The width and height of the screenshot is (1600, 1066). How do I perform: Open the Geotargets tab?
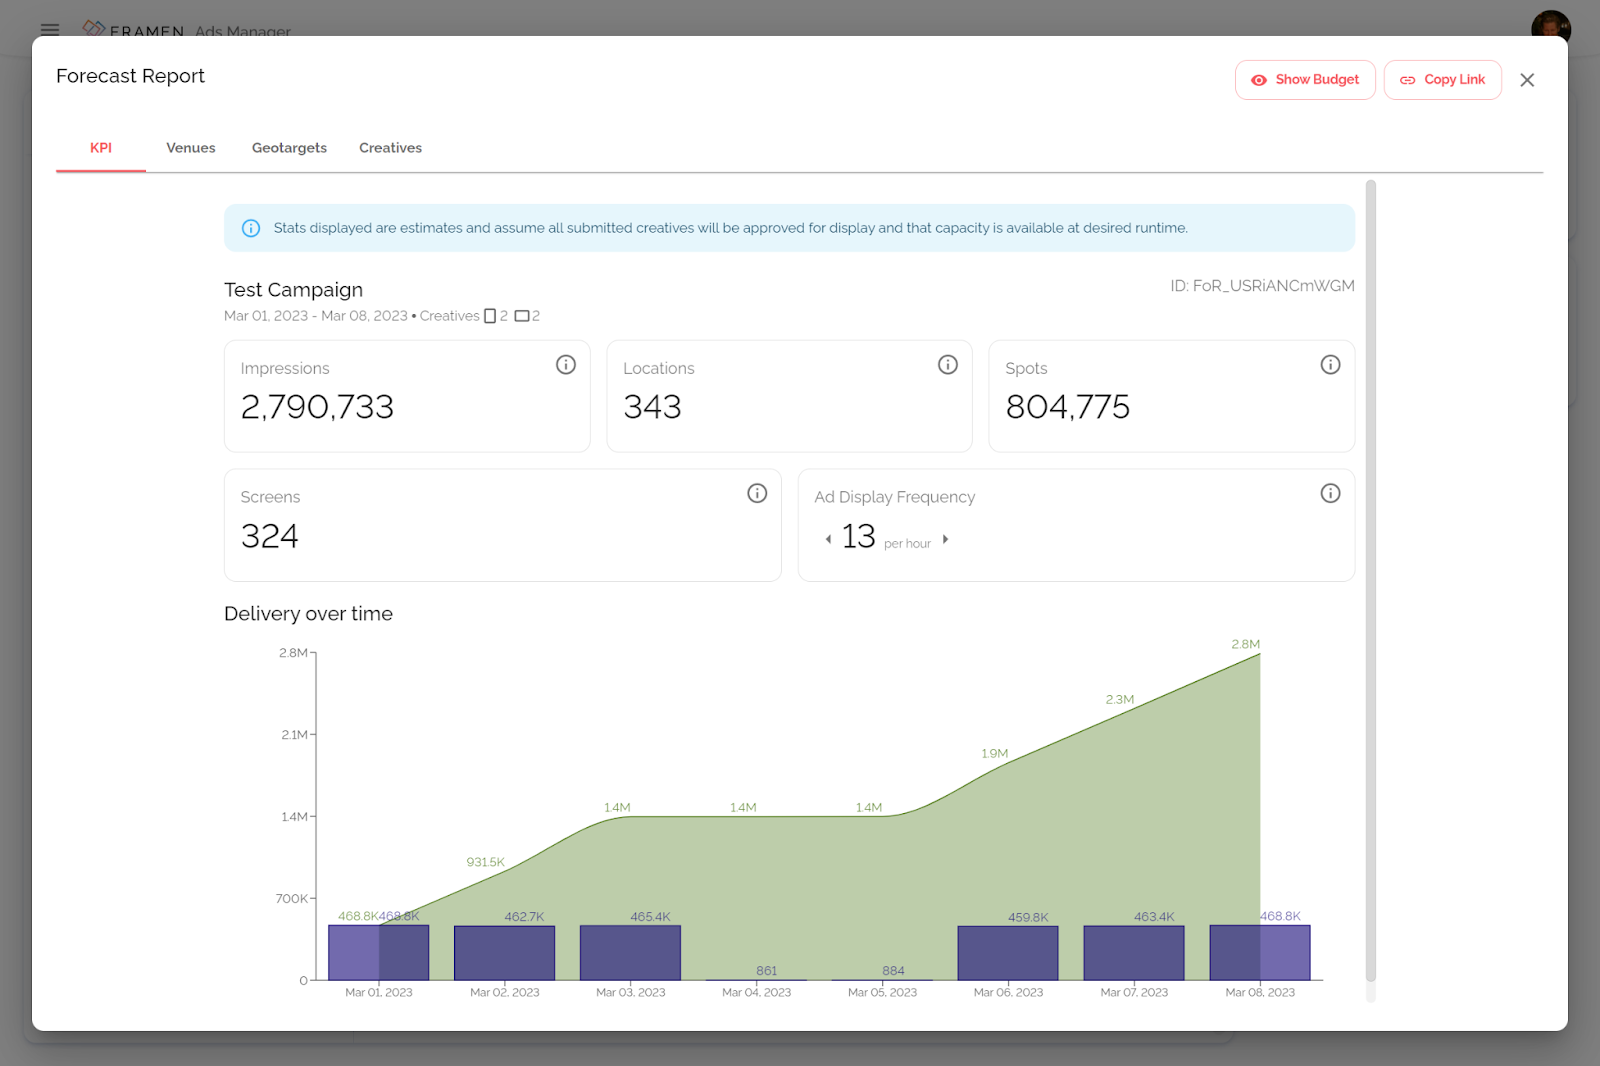[289, 148]
